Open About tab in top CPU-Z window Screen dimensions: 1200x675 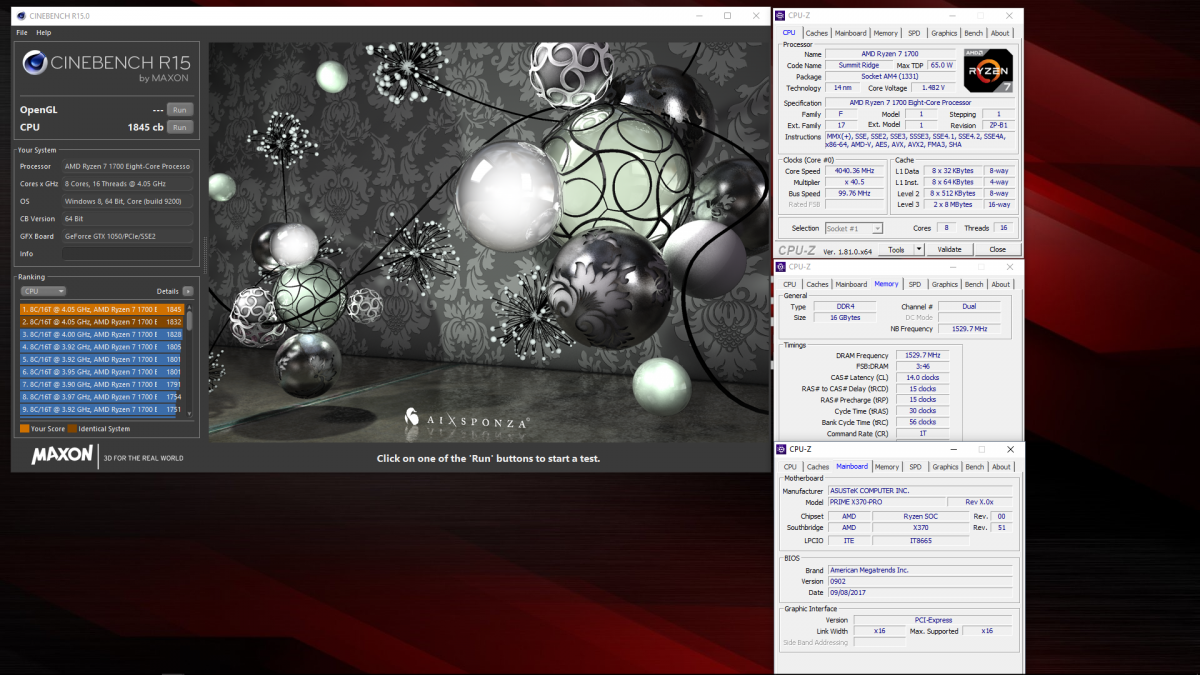pyautogui.click(x=1000, y=33)
